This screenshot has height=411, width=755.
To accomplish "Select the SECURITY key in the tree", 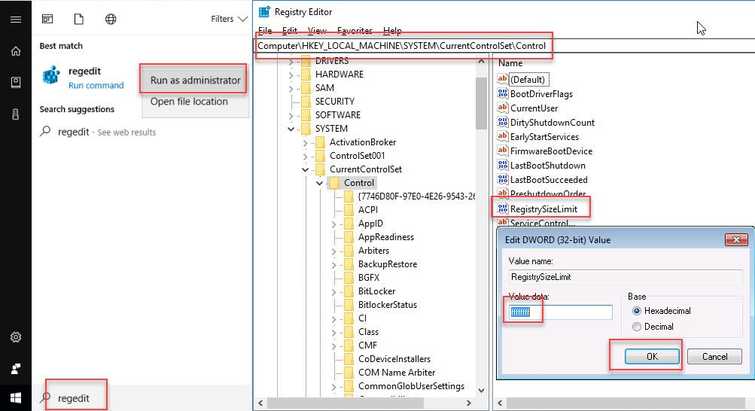I will (335, 102).
